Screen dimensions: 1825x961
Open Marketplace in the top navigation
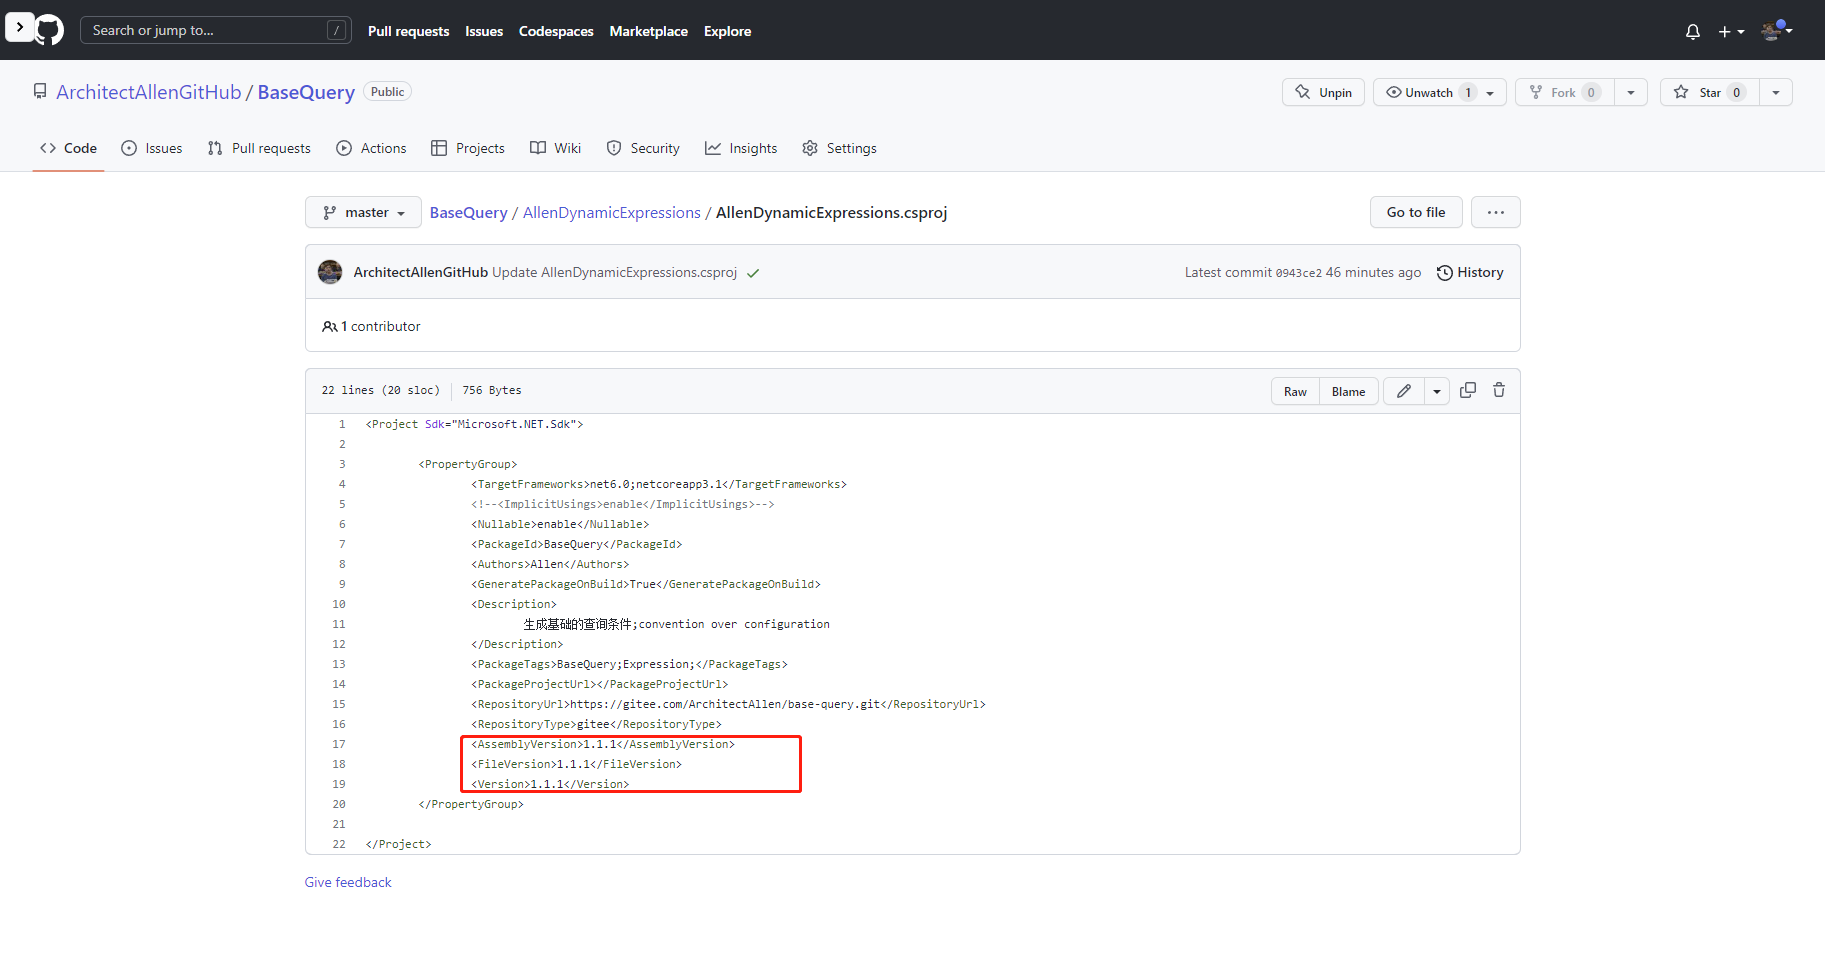[648, 31]
